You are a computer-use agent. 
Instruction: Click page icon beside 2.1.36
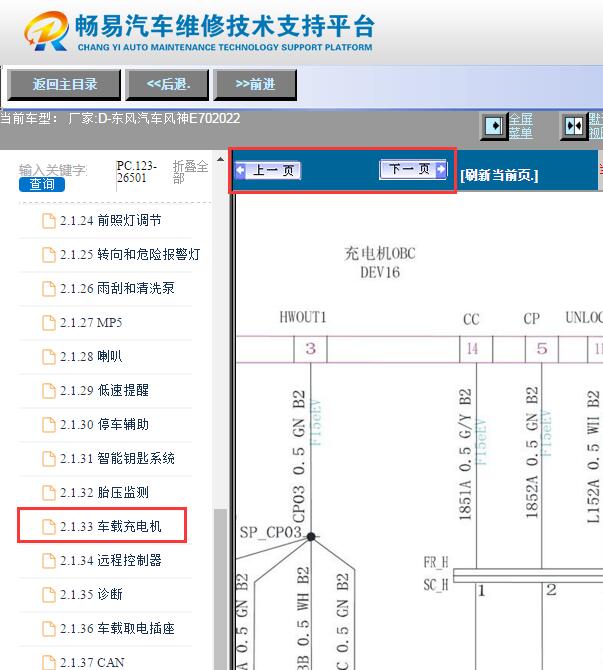coord(49,629)
